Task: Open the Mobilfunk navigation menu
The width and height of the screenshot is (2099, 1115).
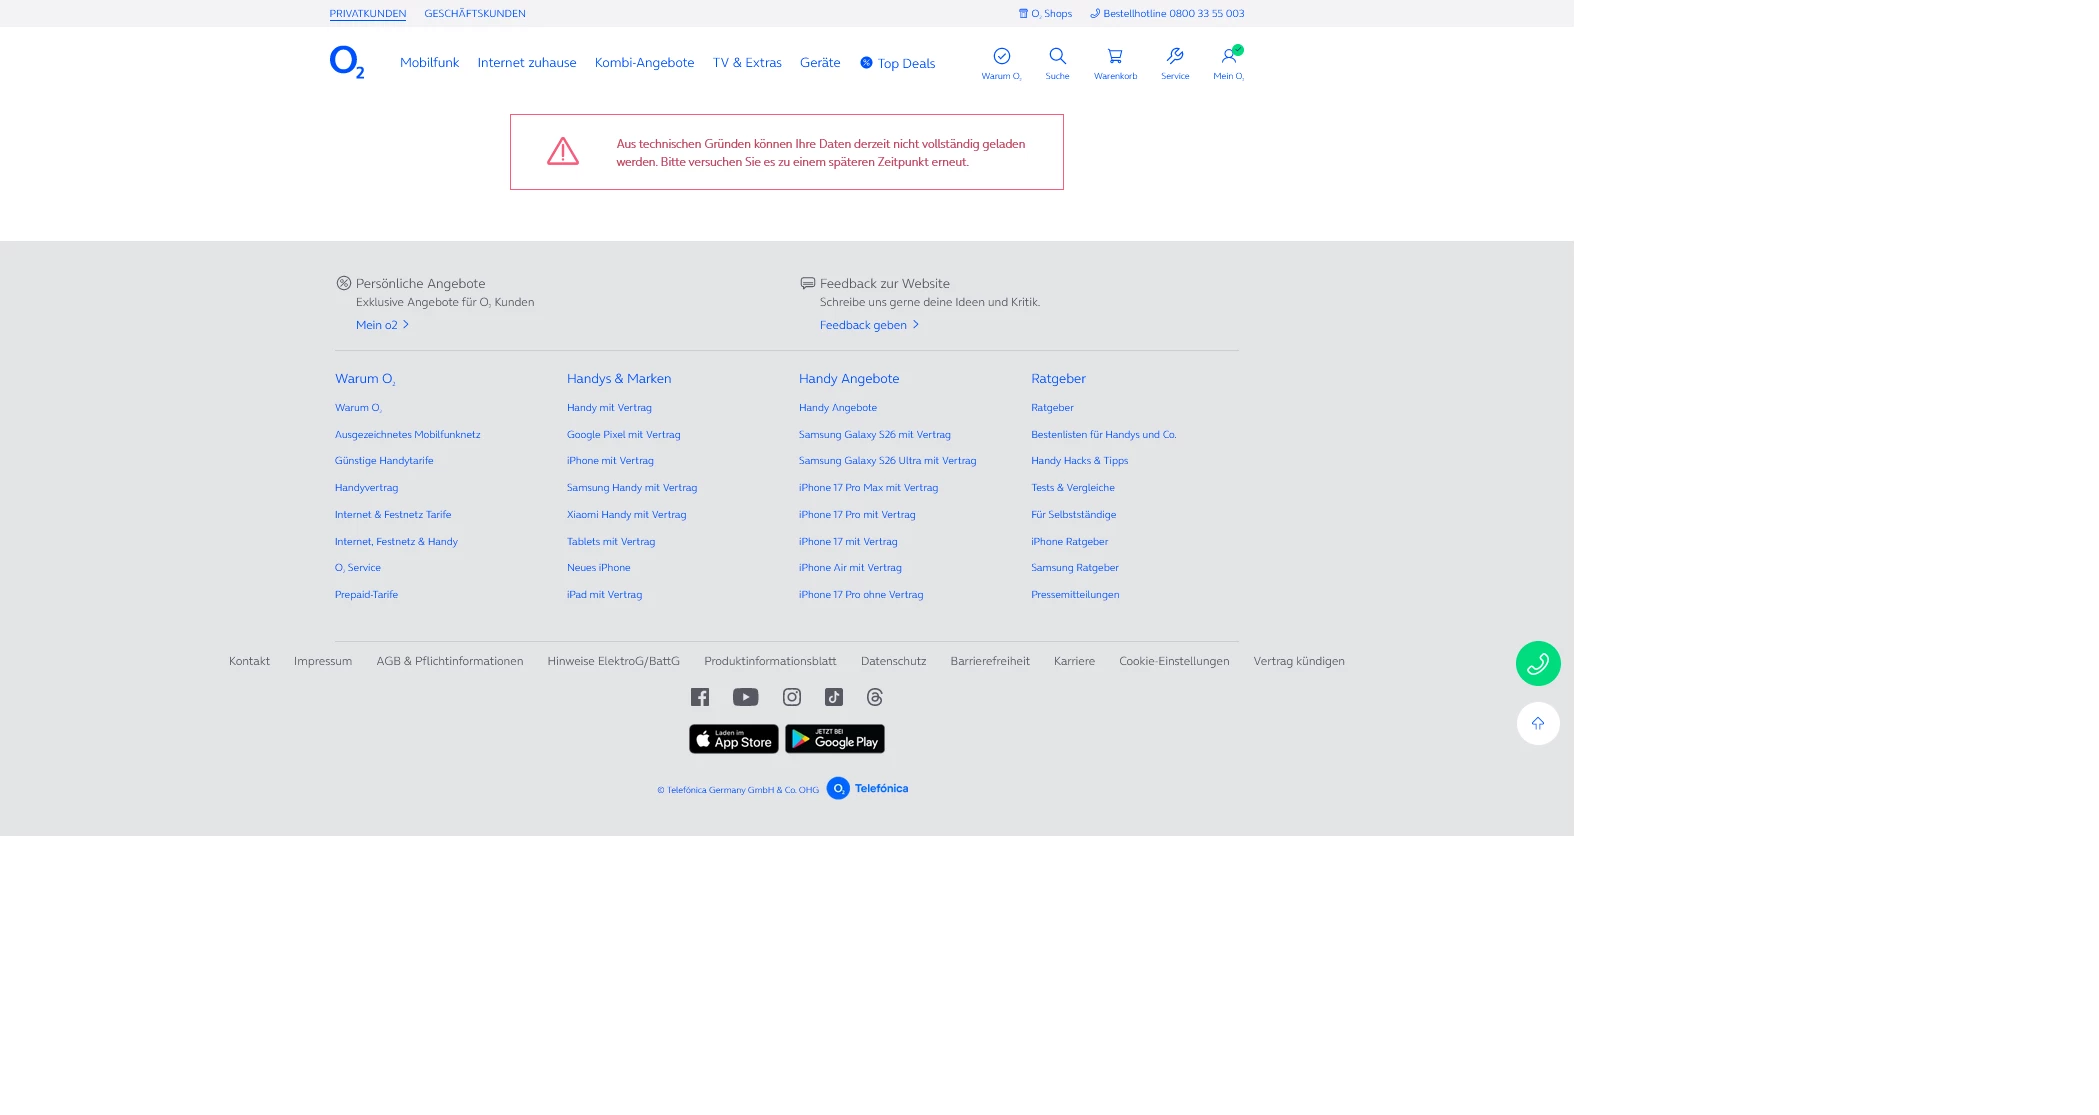Action: [429, 63]
